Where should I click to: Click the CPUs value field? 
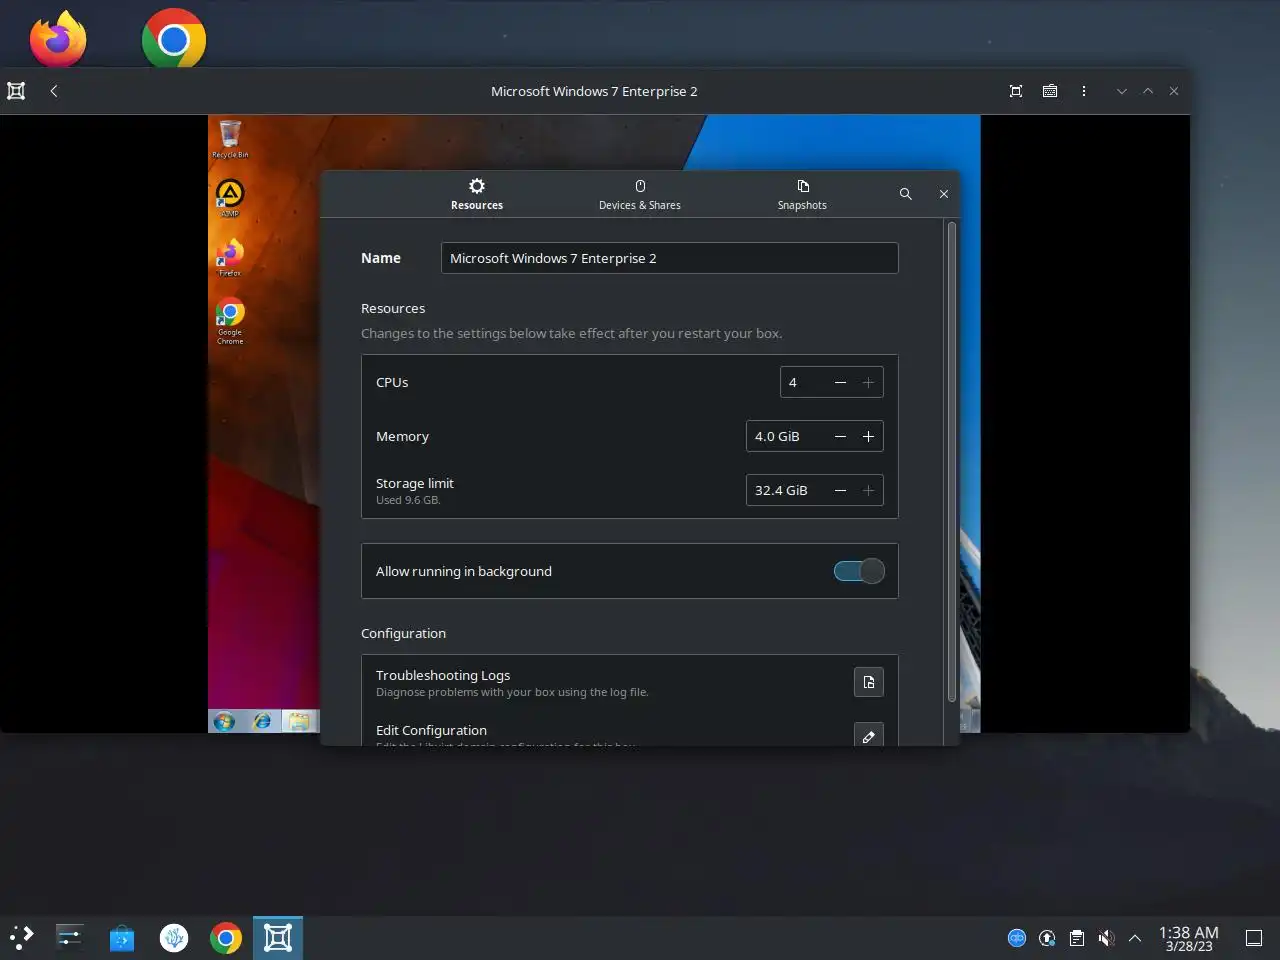point(803,382)
